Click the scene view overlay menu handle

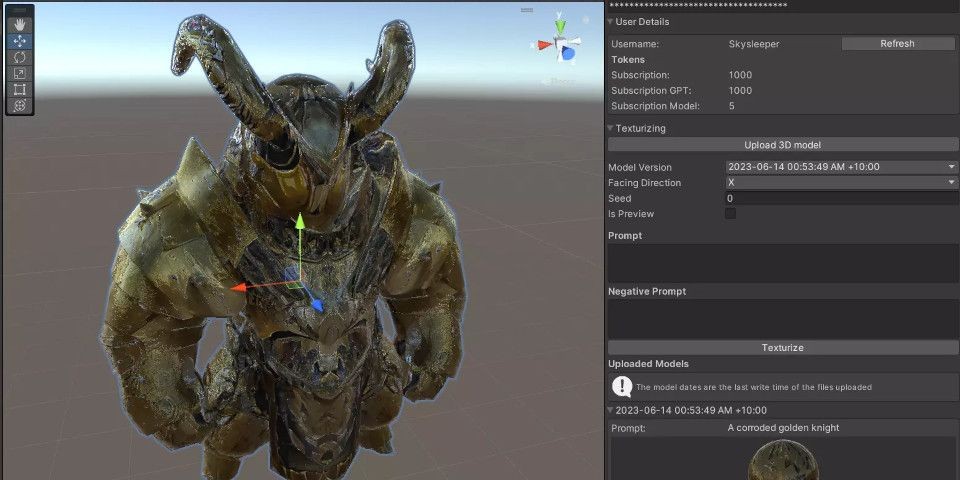[x=527, y=10]
